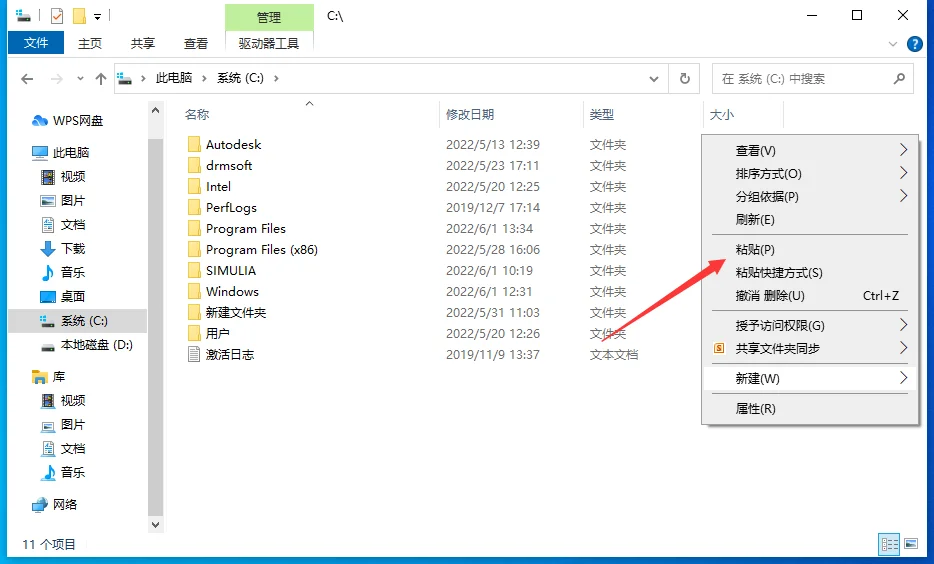Refresh the folder with the refresh icon
Image resolution: width=934 pixels, height=564 pixels.
[x=684, y=79]
